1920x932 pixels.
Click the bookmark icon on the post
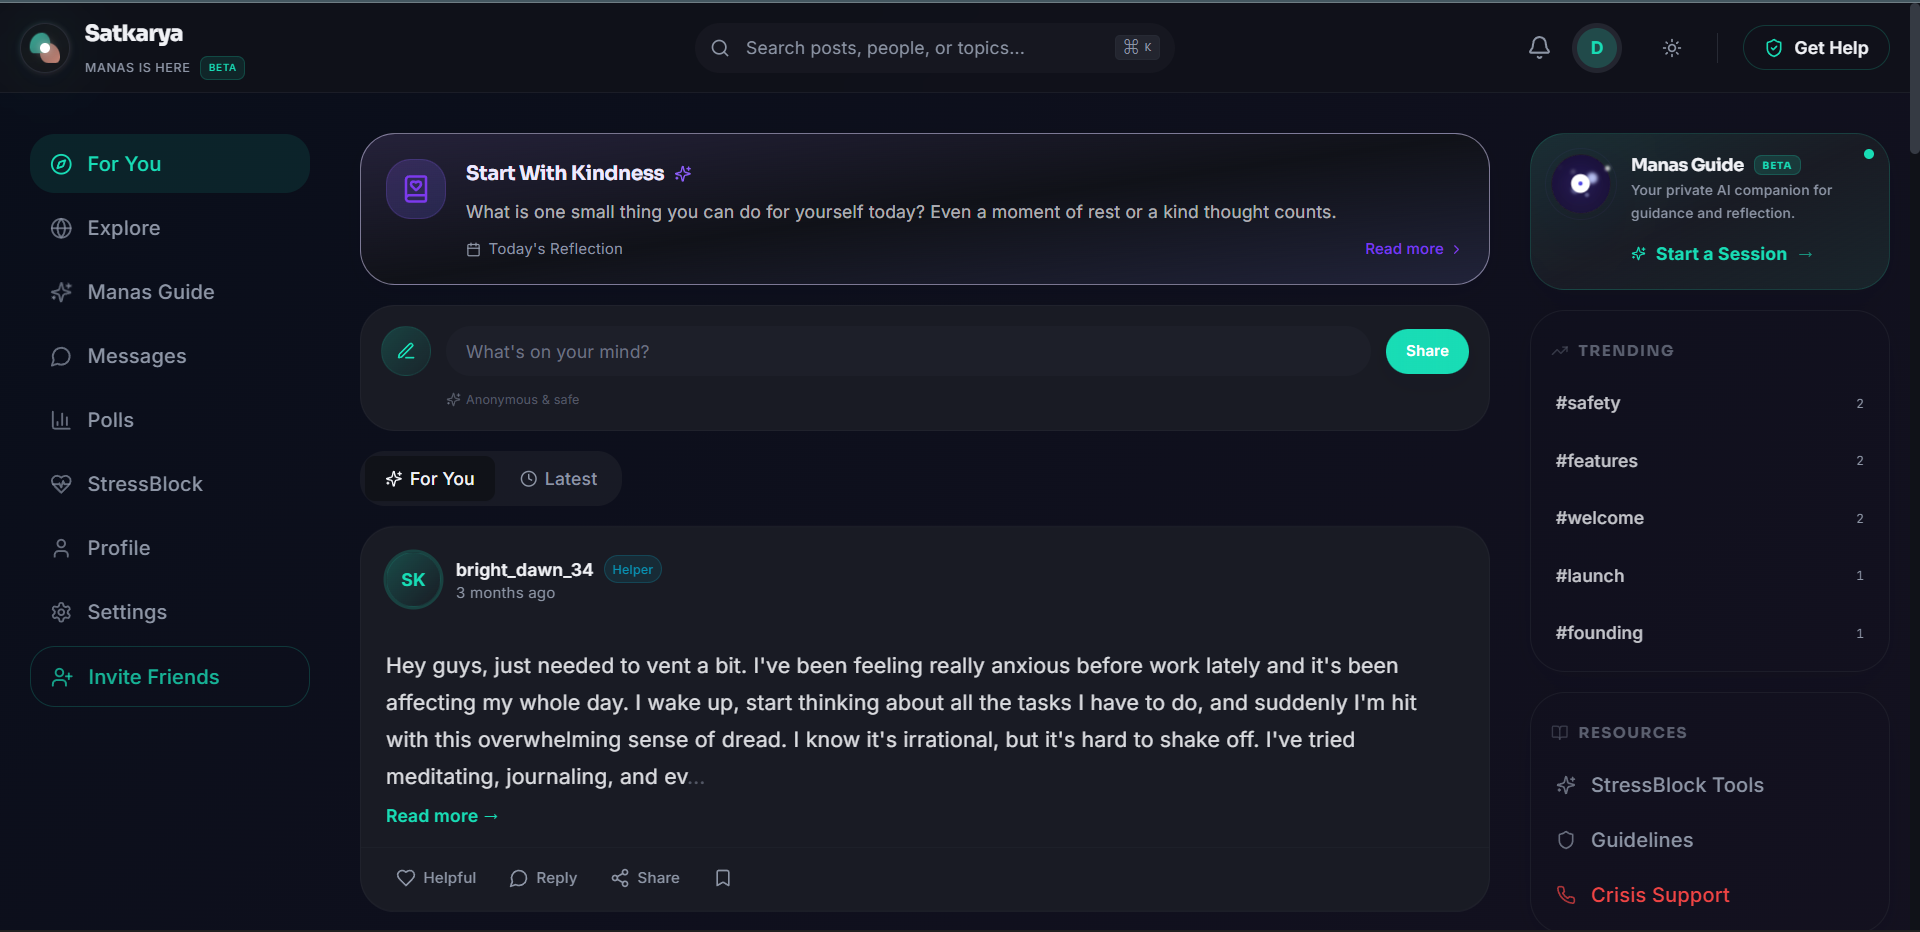(x=723, y=878)
